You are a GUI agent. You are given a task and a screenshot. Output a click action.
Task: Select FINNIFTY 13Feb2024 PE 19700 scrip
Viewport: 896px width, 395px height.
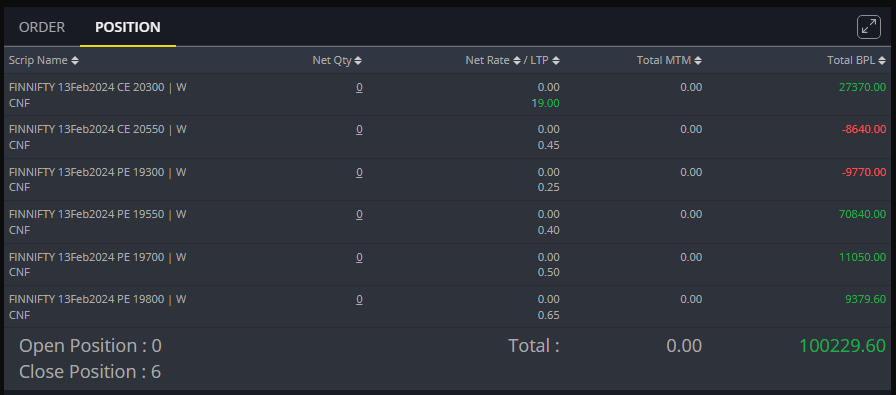click(x=98, y=257)
